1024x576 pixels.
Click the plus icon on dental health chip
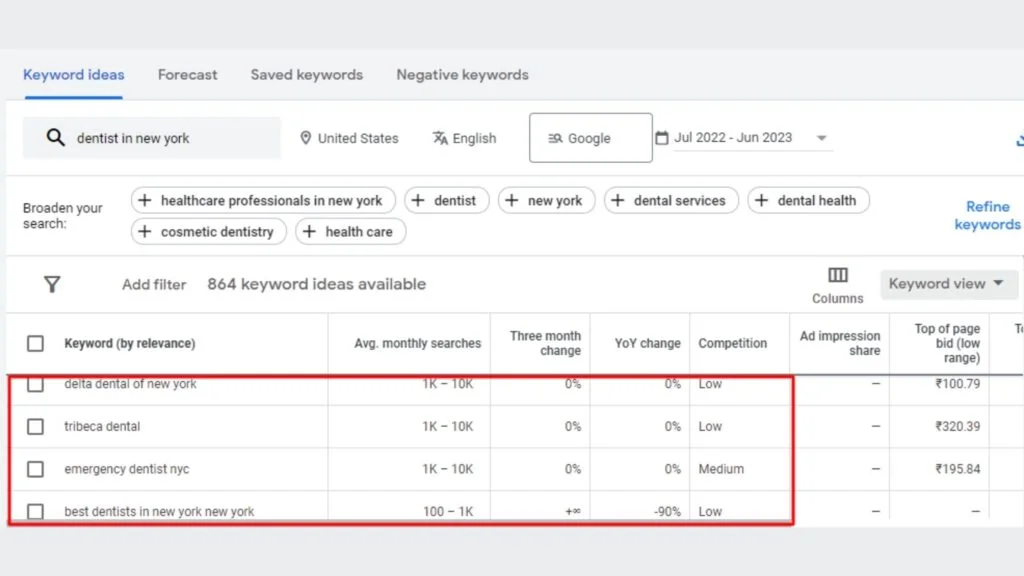761,200
